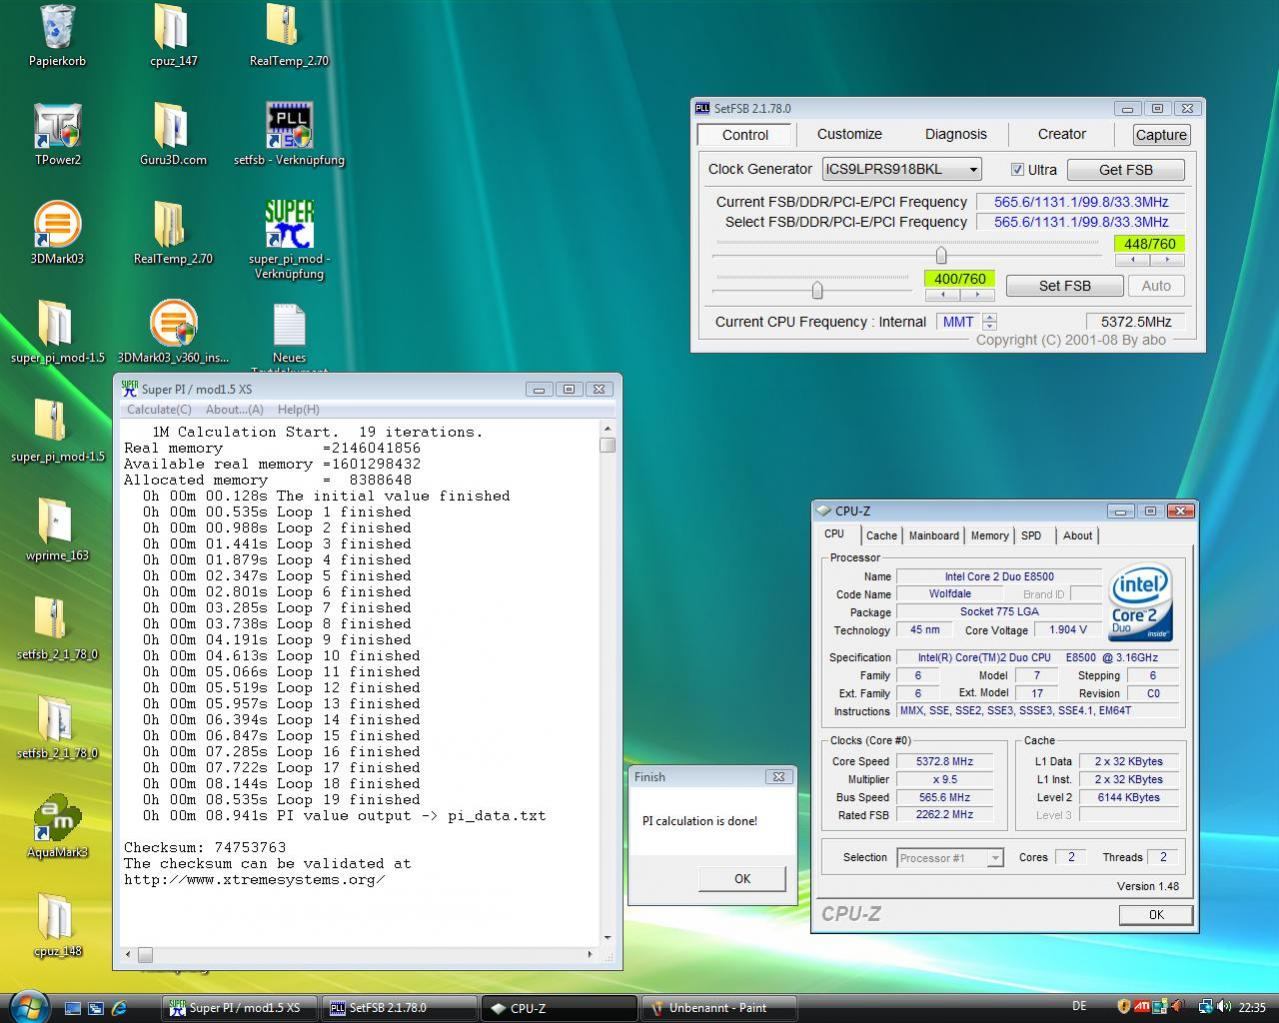
Task: Open Super PI About...(A) menu
Action: [x=234, y=409]
